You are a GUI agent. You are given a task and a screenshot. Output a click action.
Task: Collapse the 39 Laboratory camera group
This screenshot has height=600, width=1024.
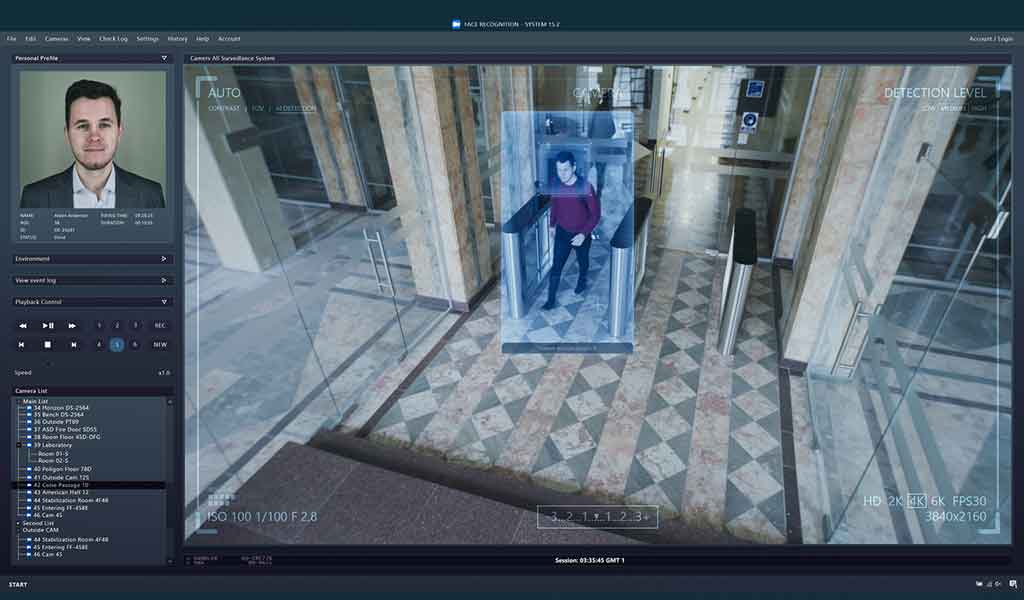point(18,445)
